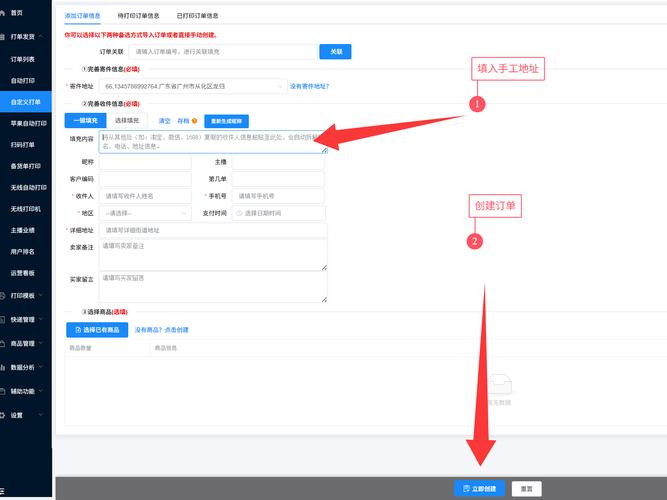Image resolution: width=667 pixels, height=500 pixels.
Task: Click the 手机号 phone field
Action: coord(278,196)
